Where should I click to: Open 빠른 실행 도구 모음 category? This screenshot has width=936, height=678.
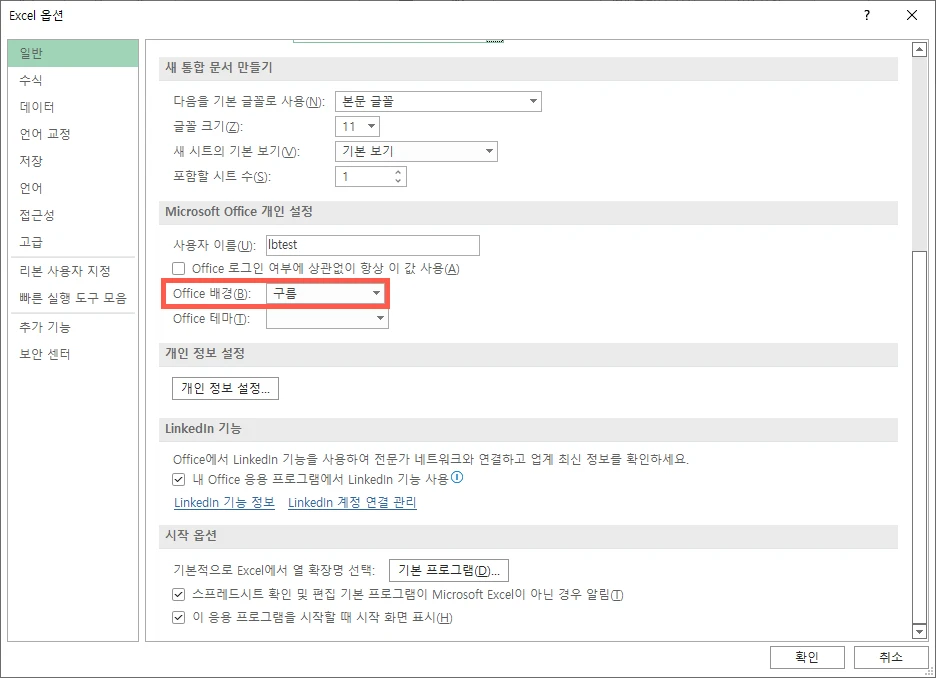pos(73,298)
